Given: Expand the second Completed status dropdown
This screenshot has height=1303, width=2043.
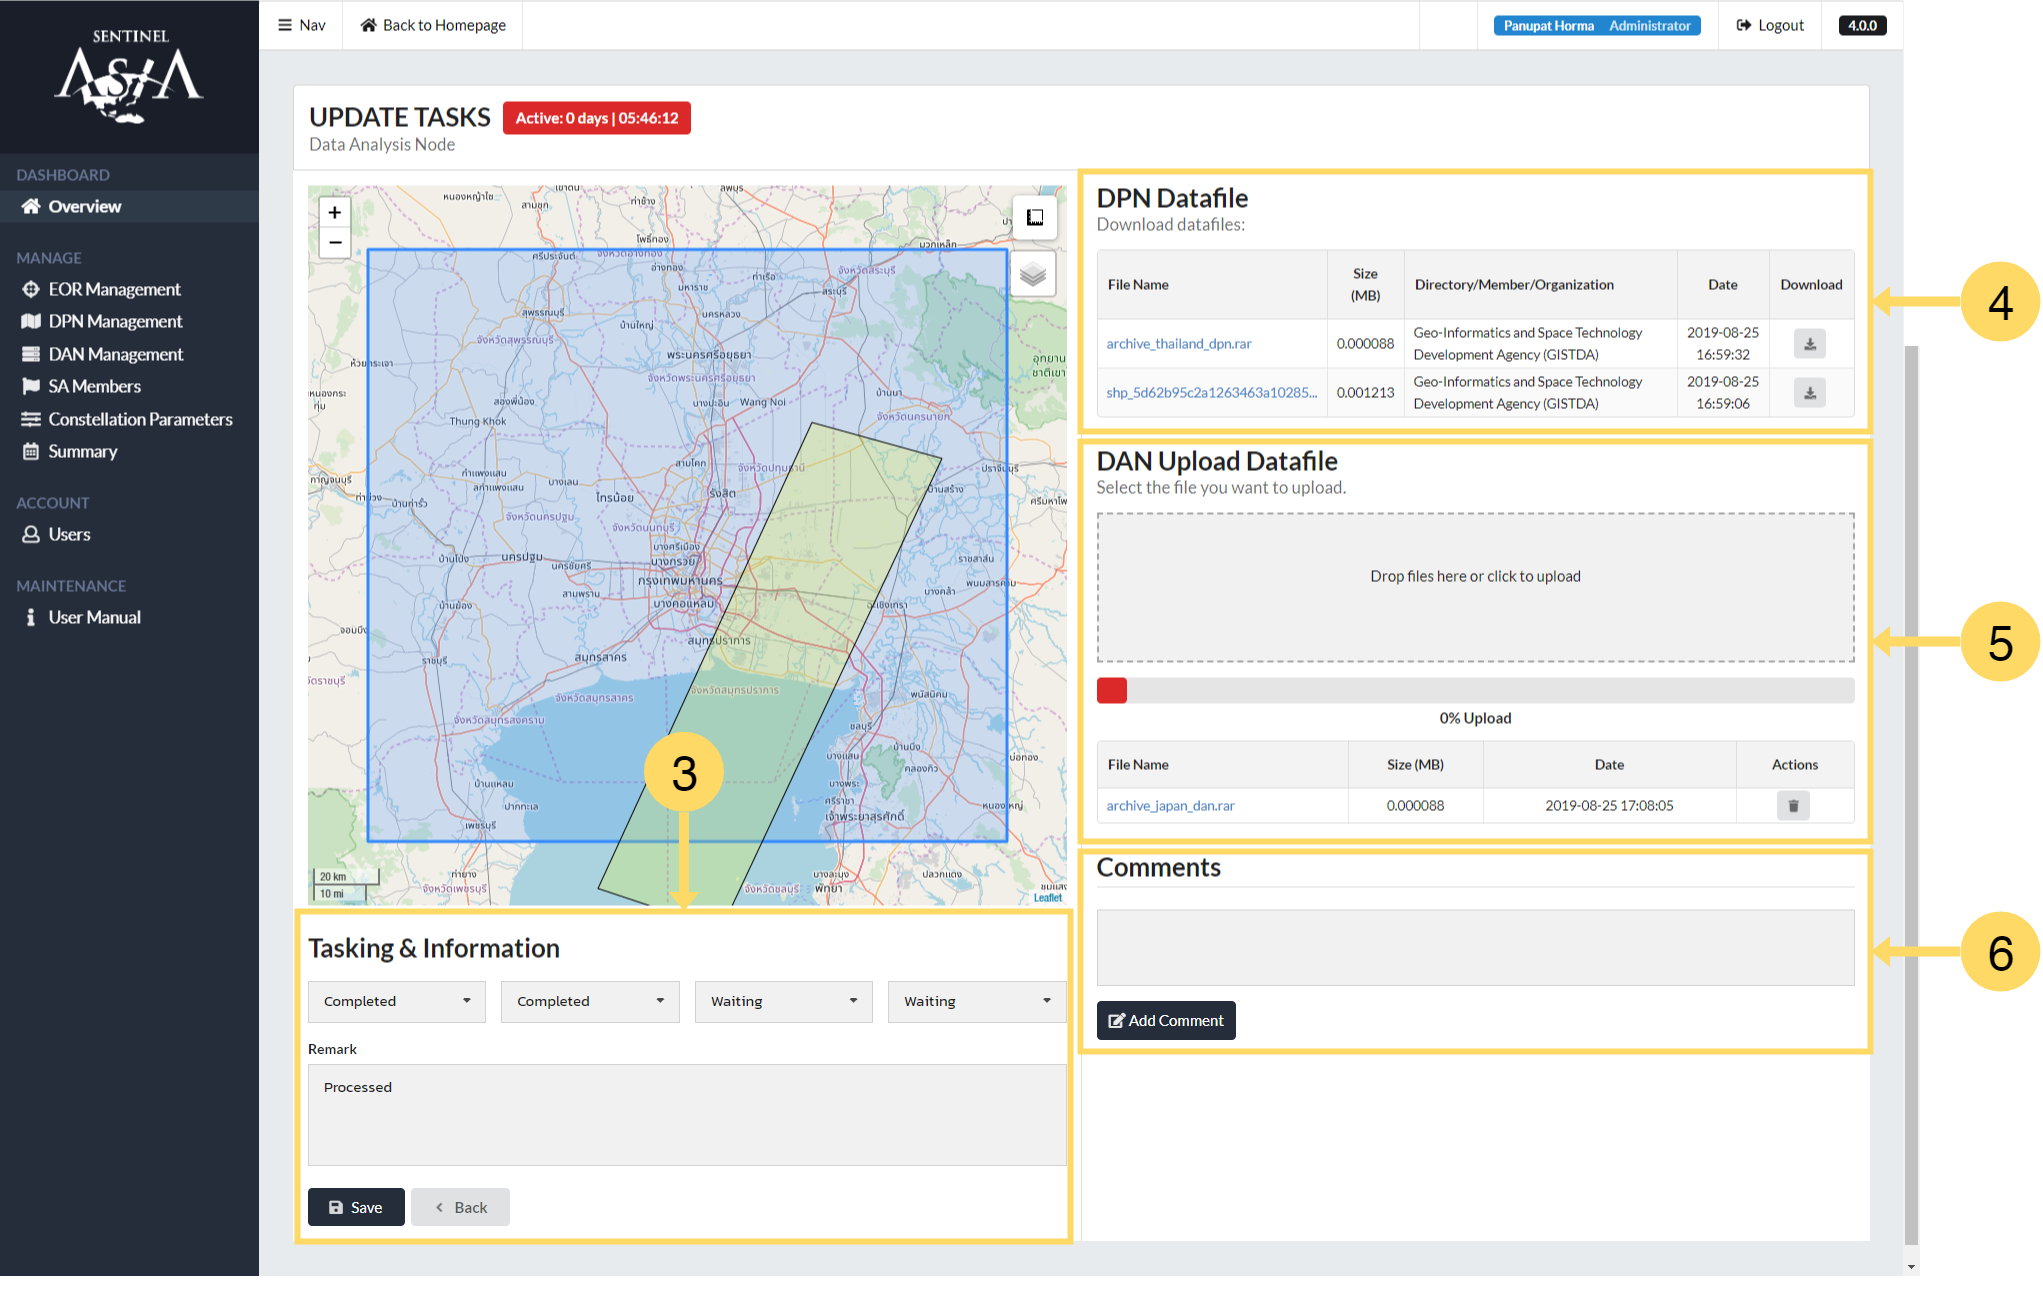Looking at the screenshot, I should point(590,1001).
